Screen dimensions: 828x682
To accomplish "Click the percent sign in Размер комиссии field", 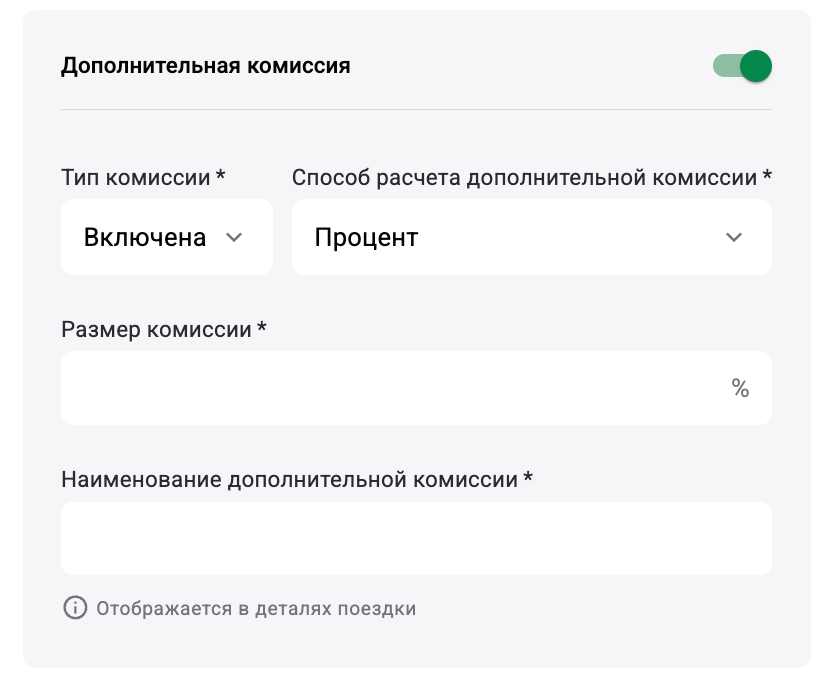I will (740, 388).
